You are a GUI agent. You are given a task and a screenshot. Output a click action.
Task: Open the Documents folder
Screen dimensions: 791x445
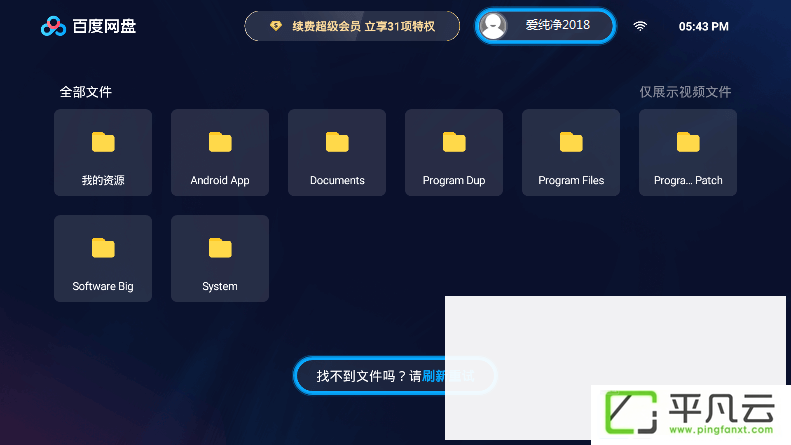[337, 152]
